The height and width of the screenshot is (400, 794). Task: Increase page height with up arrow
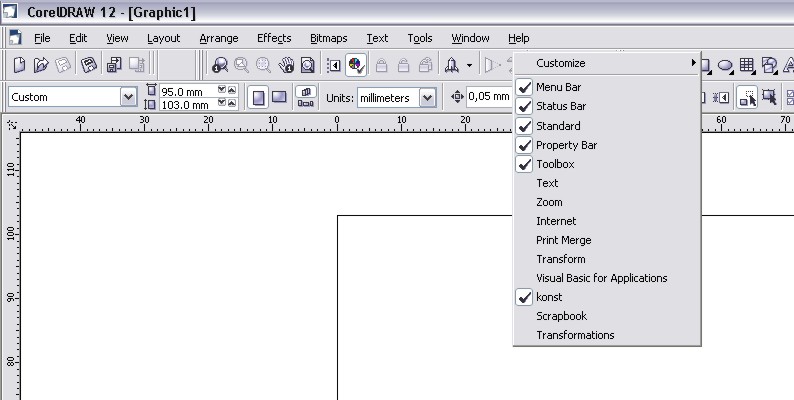[x=232, y=103]
